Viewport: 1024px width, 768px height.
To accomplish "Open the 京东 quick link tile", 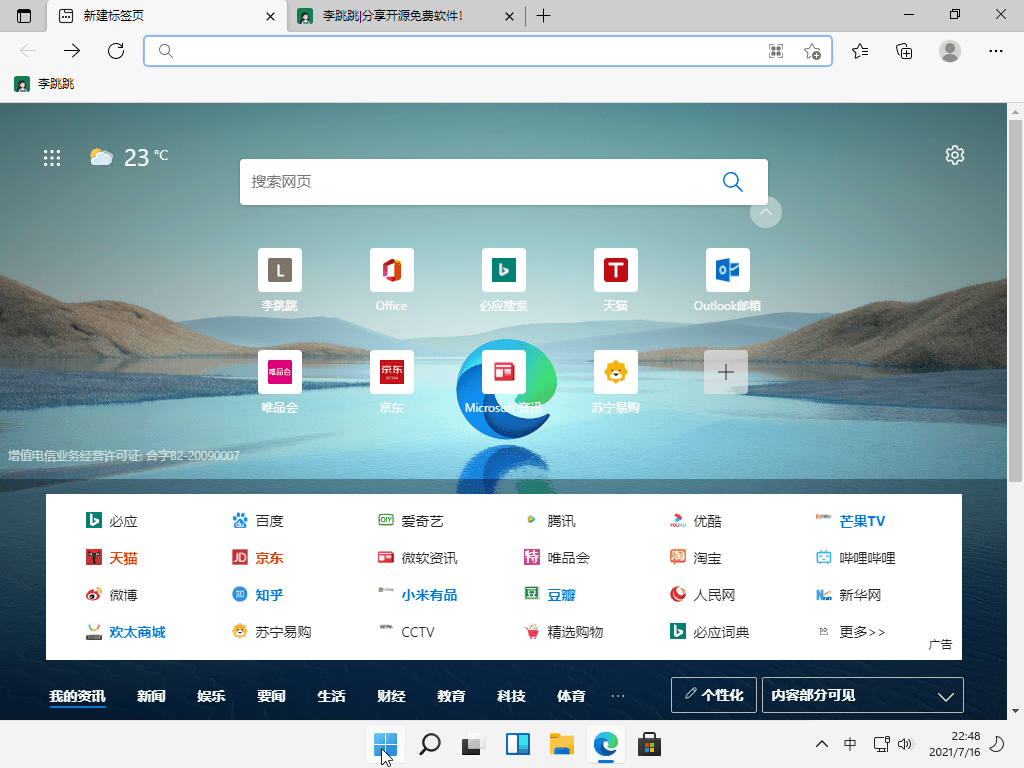I will point(391,383).
